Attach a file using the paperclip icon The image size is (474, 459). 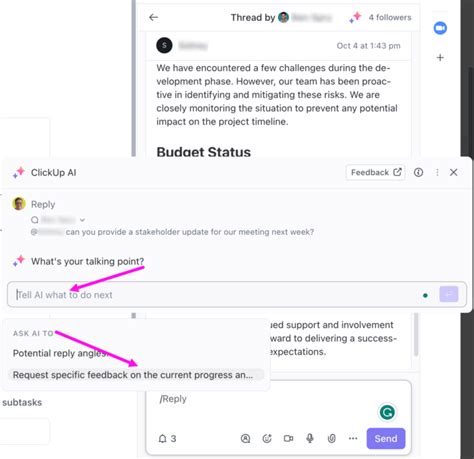click(332, 439)
